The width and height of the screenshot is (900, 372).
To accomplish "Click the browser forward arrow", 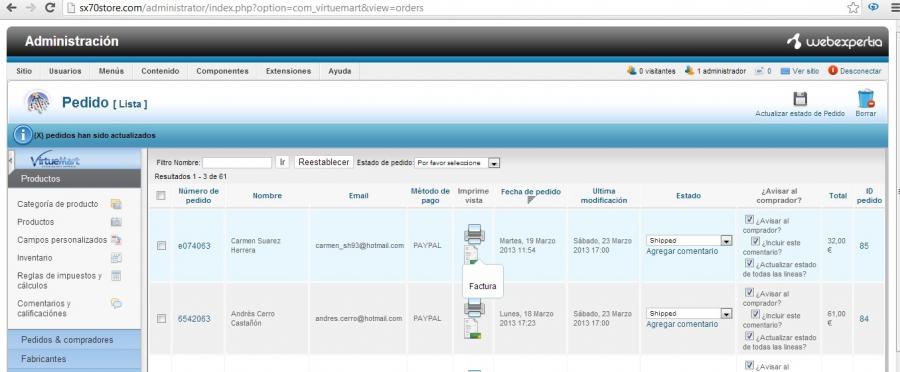I will pyautogui.click(x=30, y=7).
